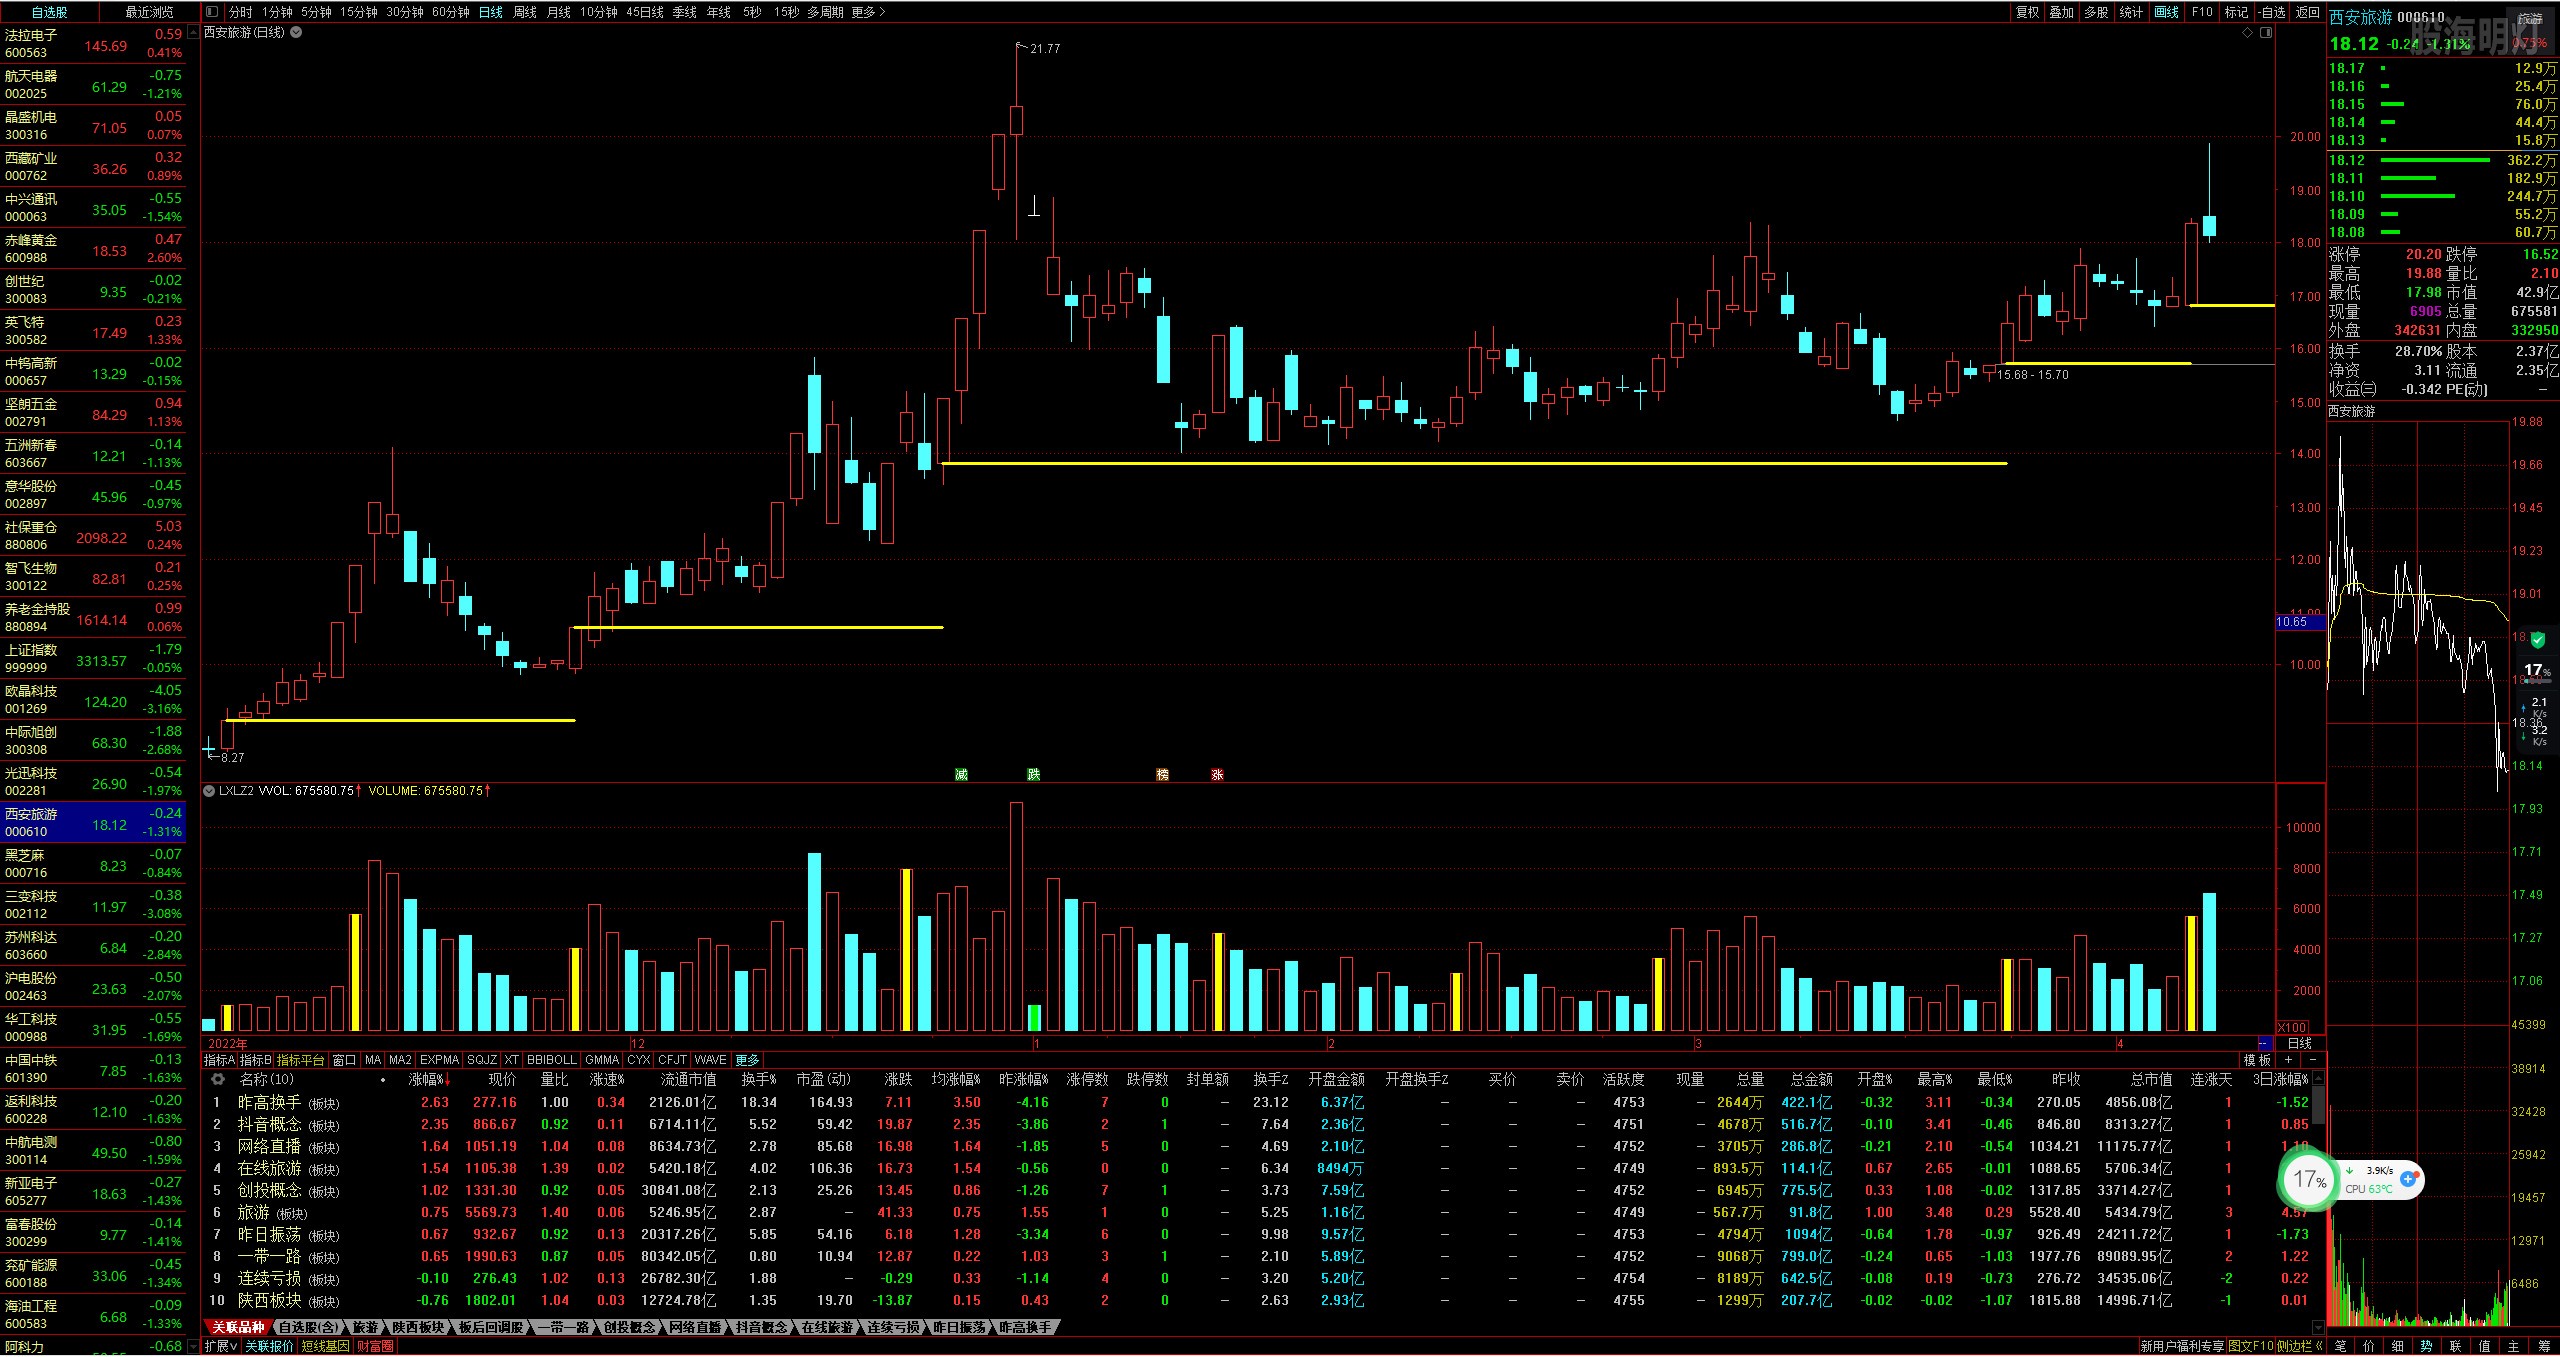Click the 标记 mark button
The image size is (2560, 1357).
point(2237,12)
